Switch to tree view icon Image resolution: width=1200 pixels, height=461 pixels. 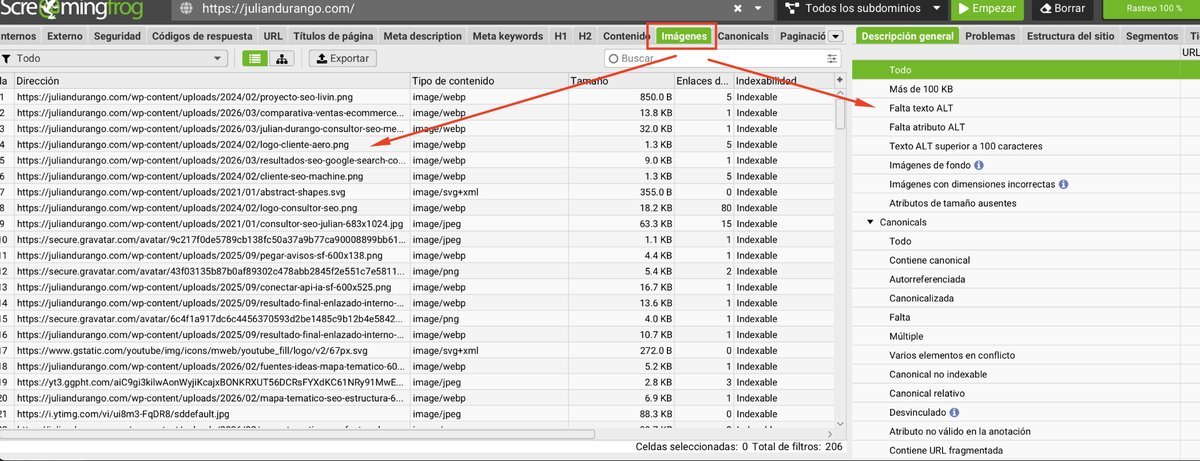[x=281, y=59]
